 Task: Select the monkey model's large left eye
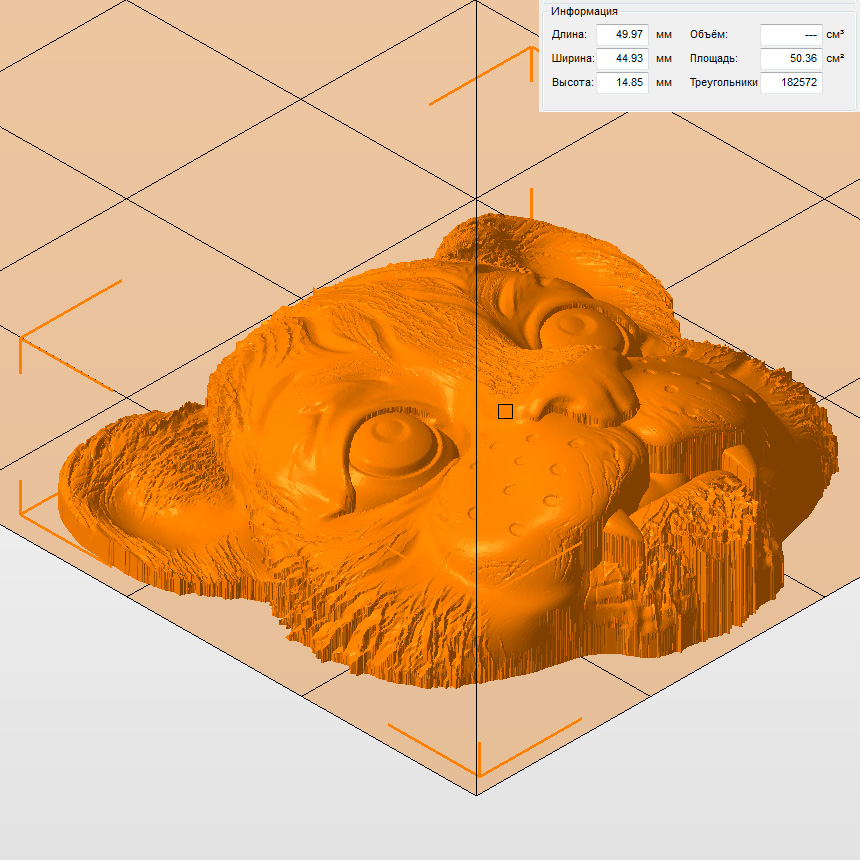(393, 445)
